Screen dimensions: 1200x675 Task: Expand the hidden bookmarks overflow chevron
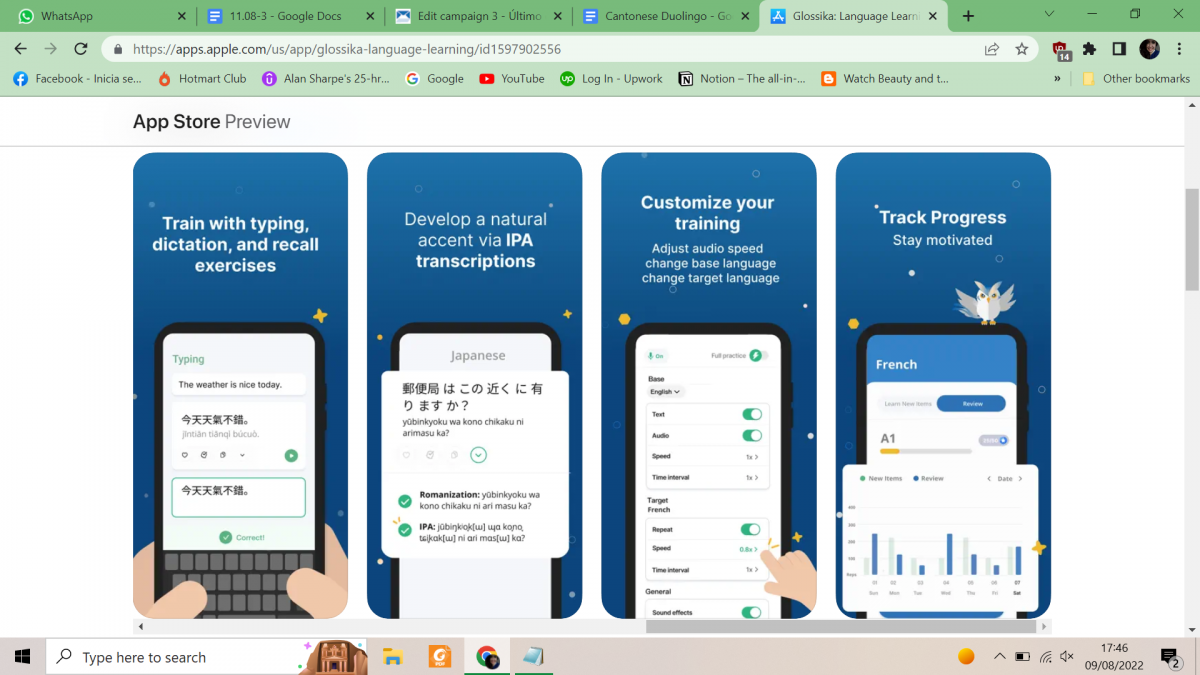point(1057,78)
